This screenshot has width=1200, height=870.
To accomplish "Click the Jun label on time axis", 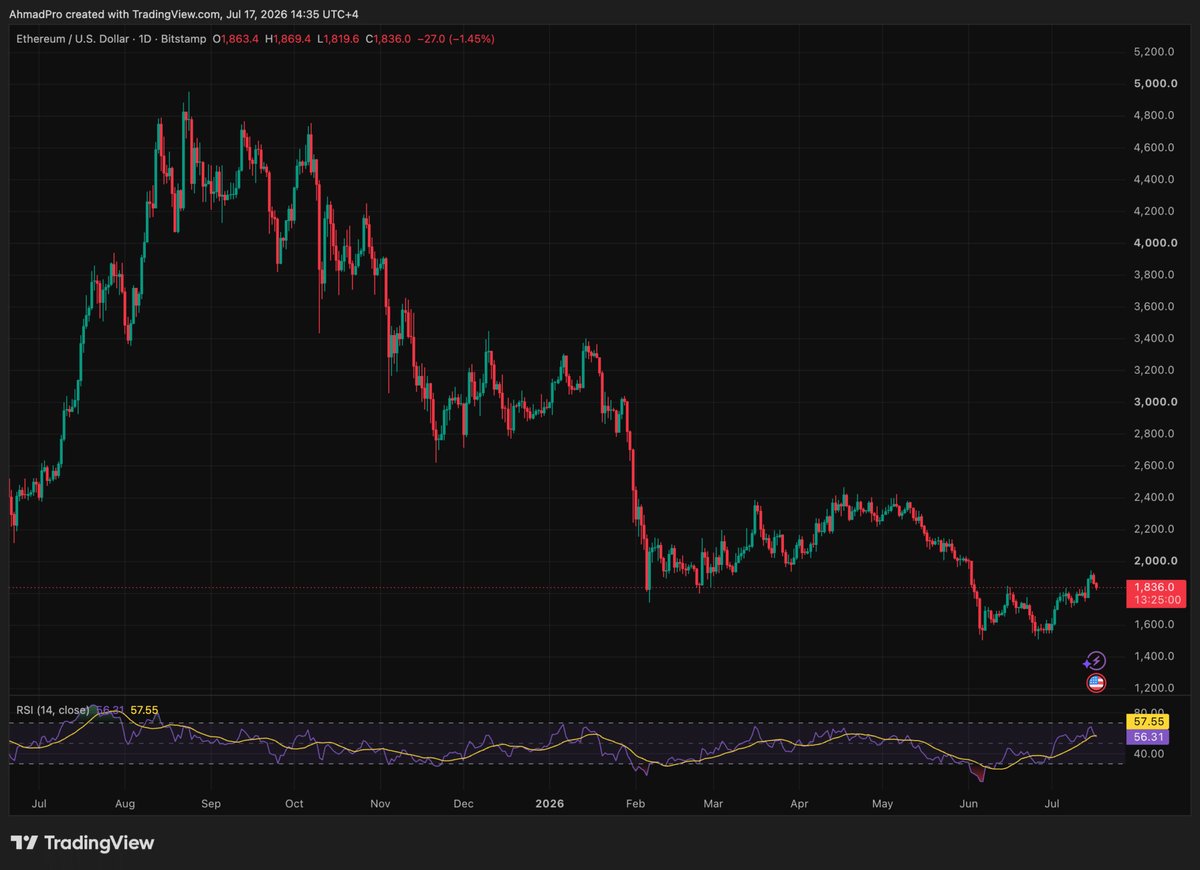I will click(968, 803).
